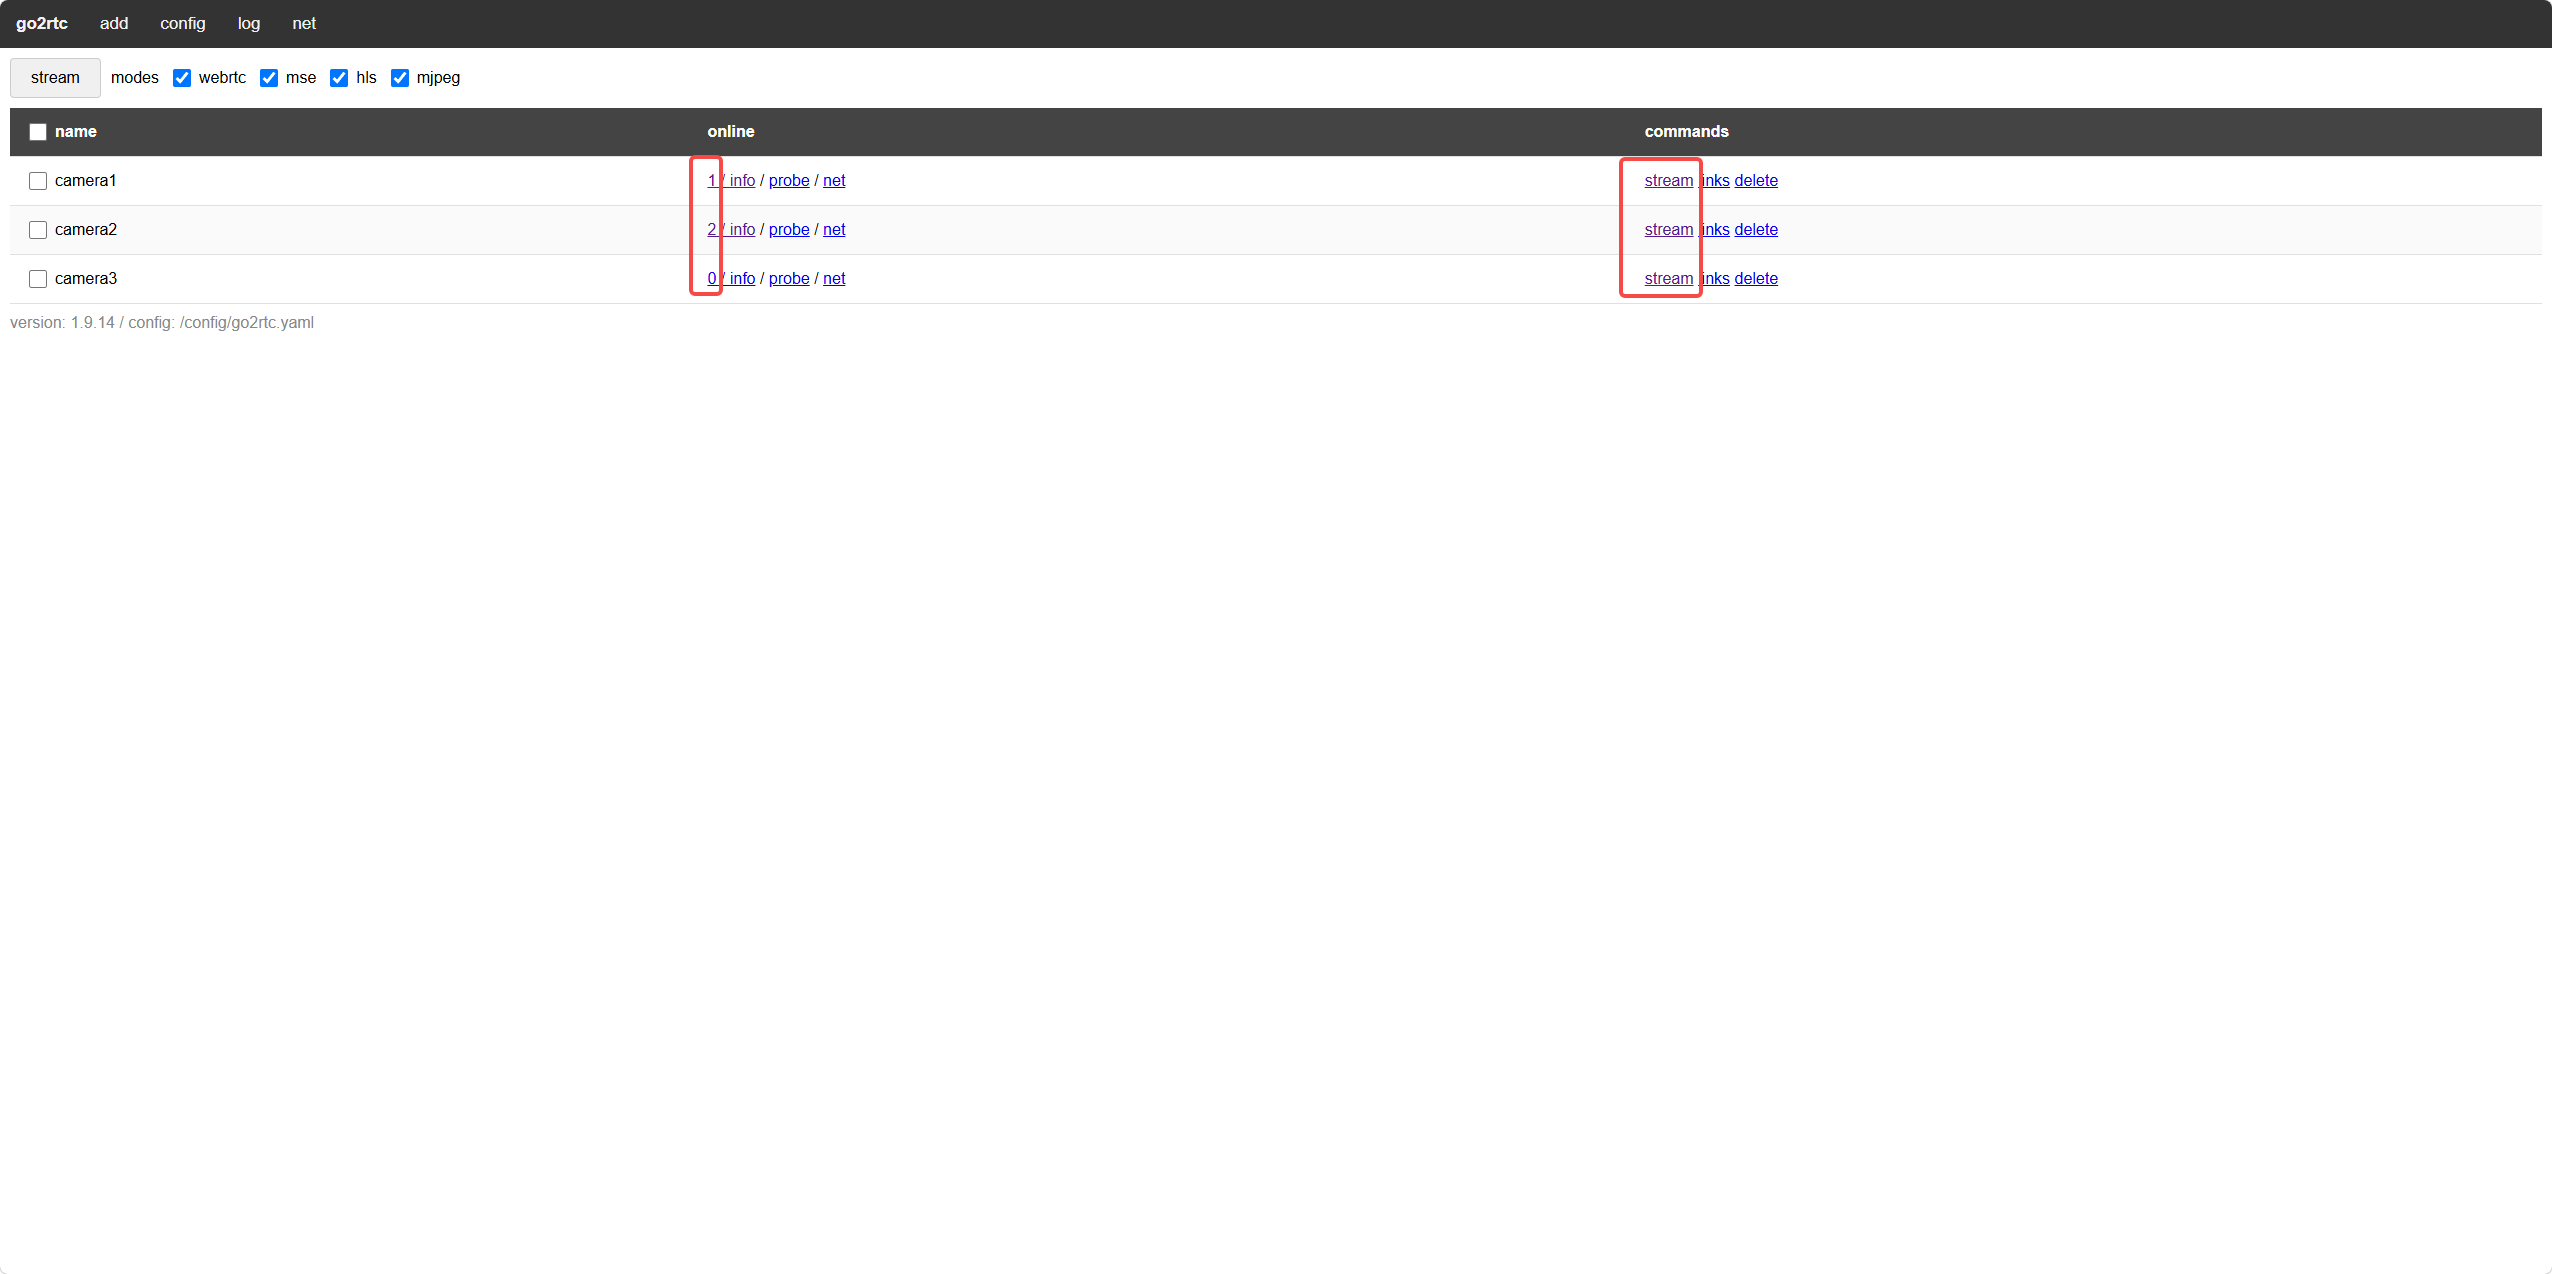Open stream link for camera1

click(1669, 181)
